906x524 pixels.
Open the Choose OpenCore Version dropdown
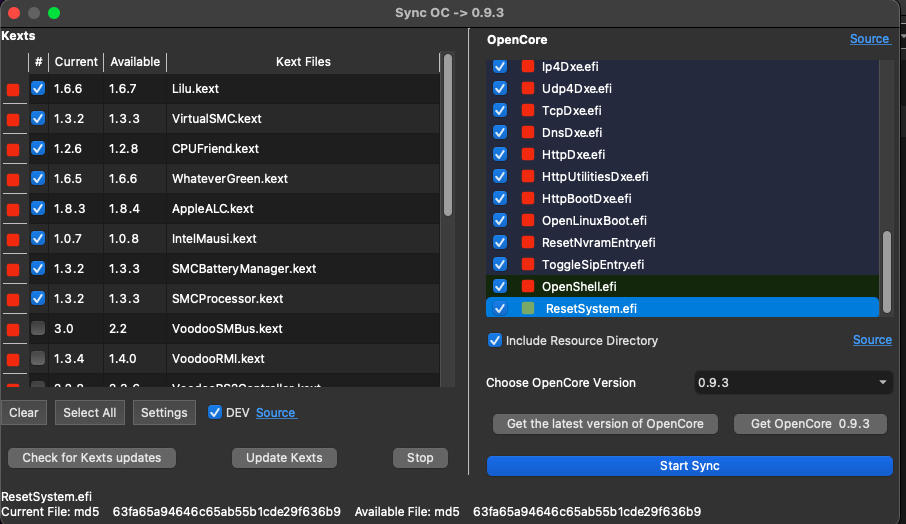[x=793, y=382]
